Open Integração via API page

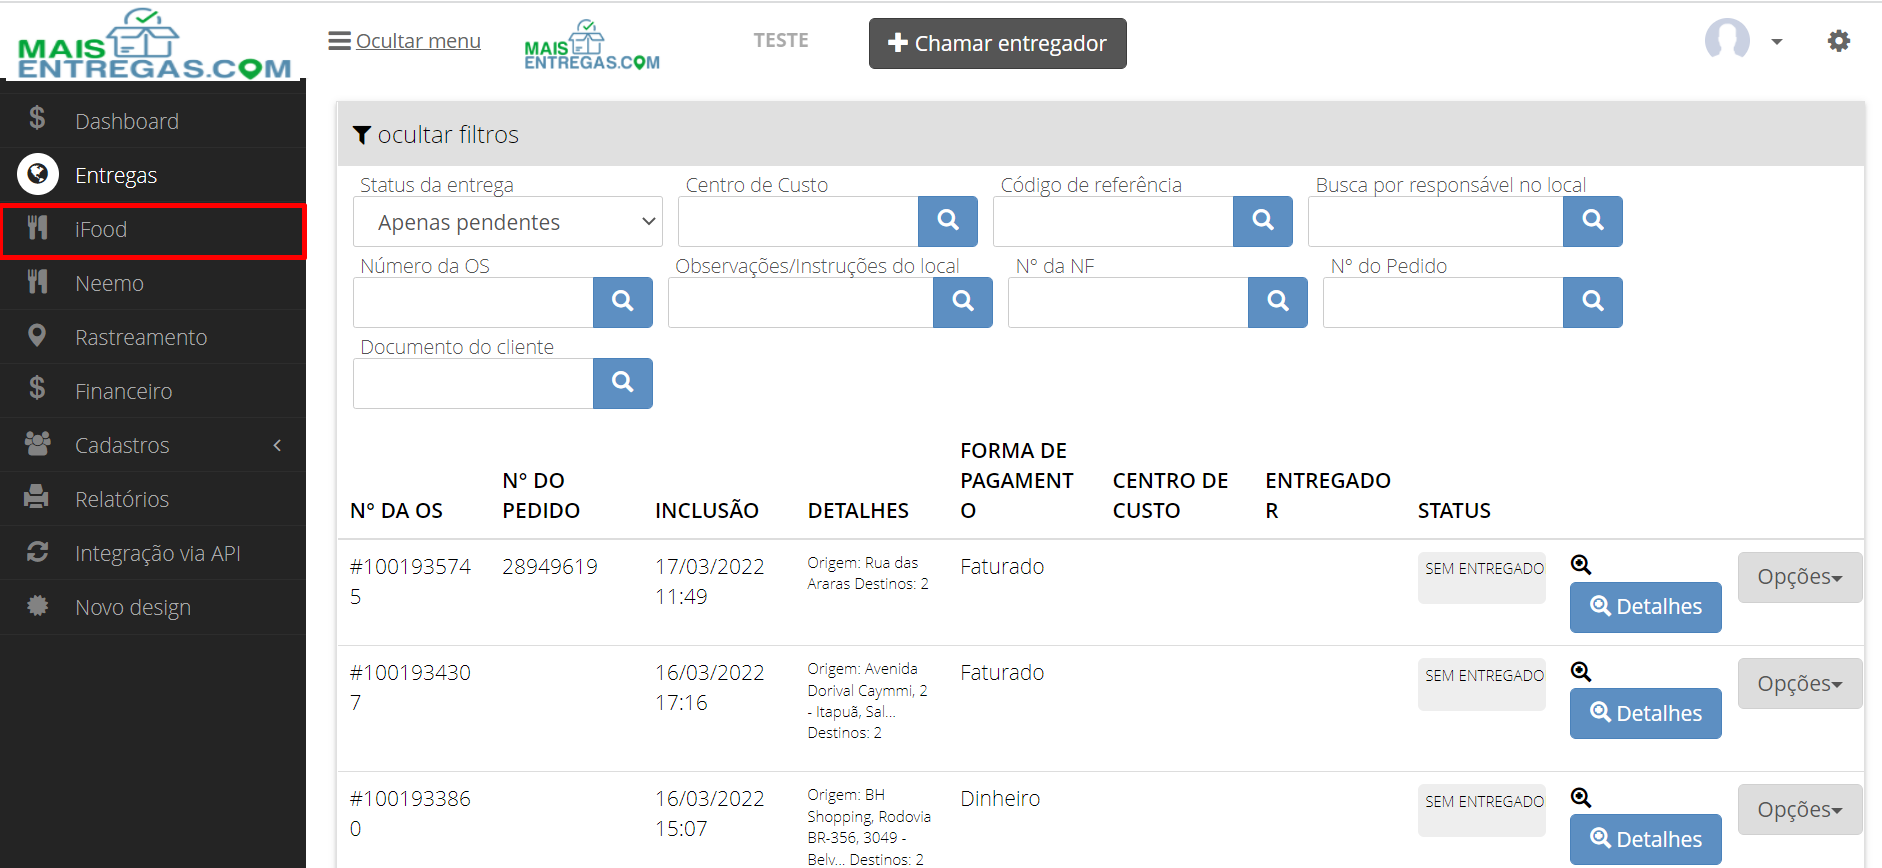tap(153, 553)
